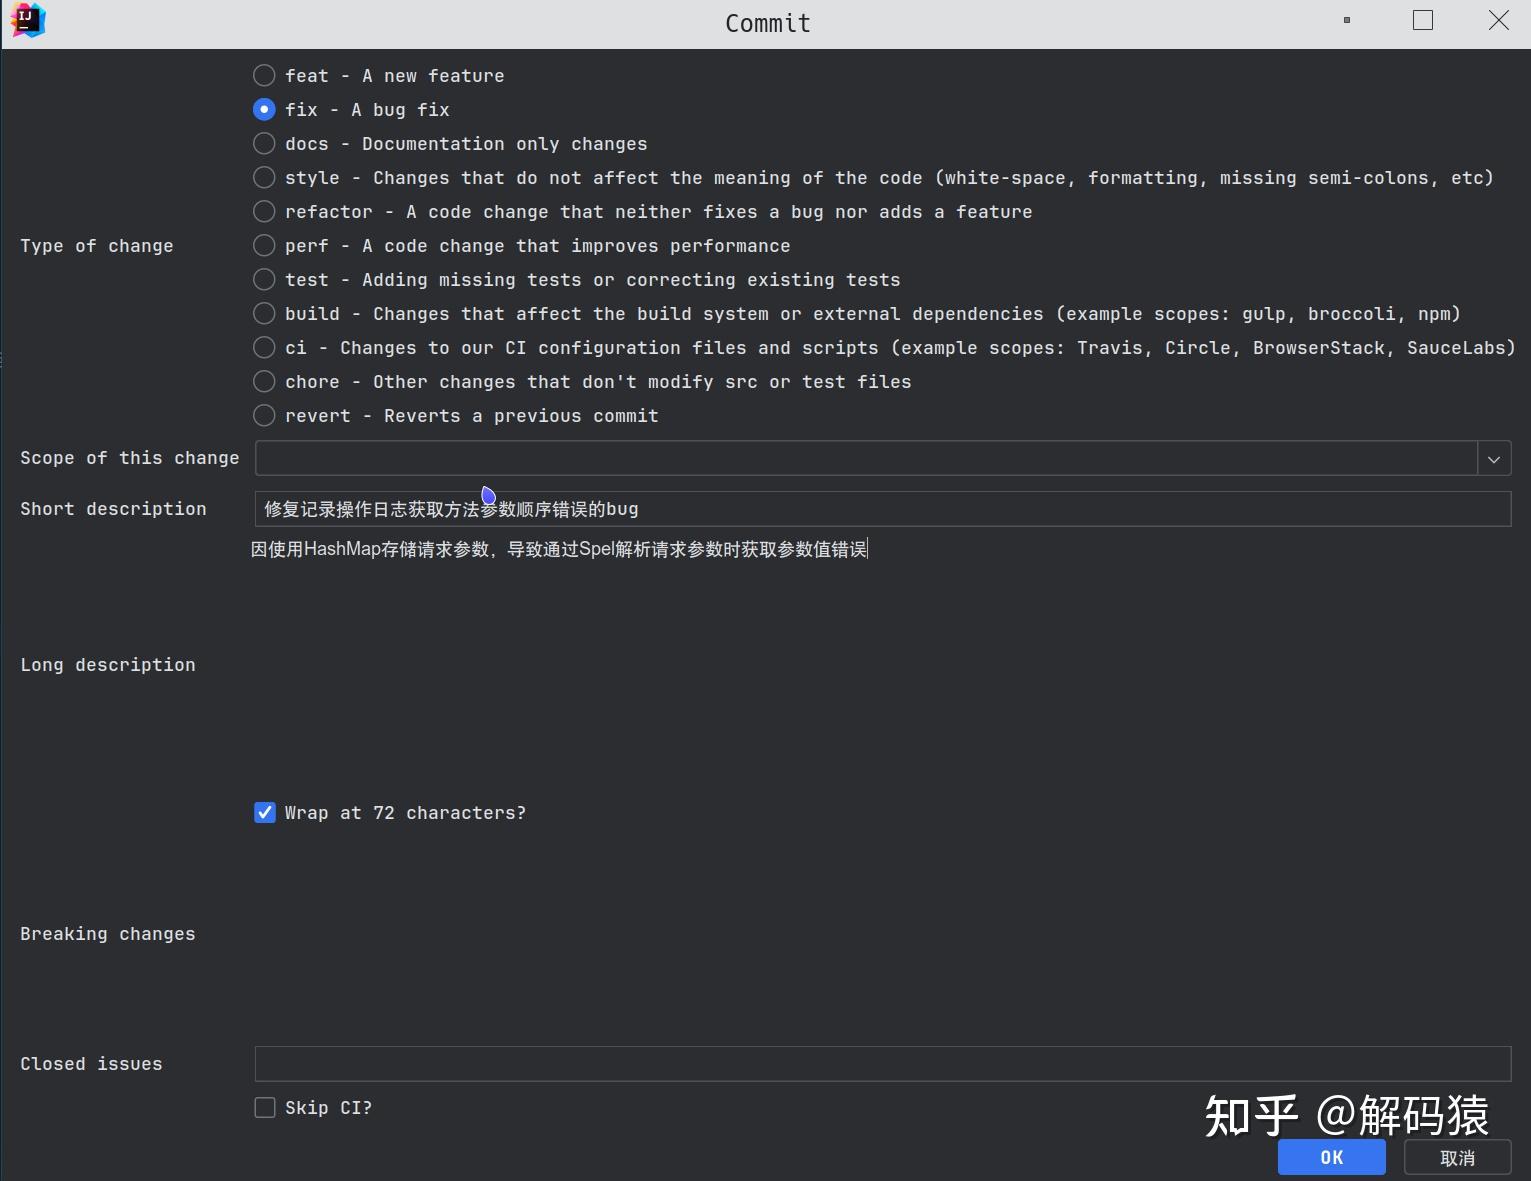Click the IntelliJ IDEA icon in title bar
The image size is (1531, 1181).
[x=27, y=20]
